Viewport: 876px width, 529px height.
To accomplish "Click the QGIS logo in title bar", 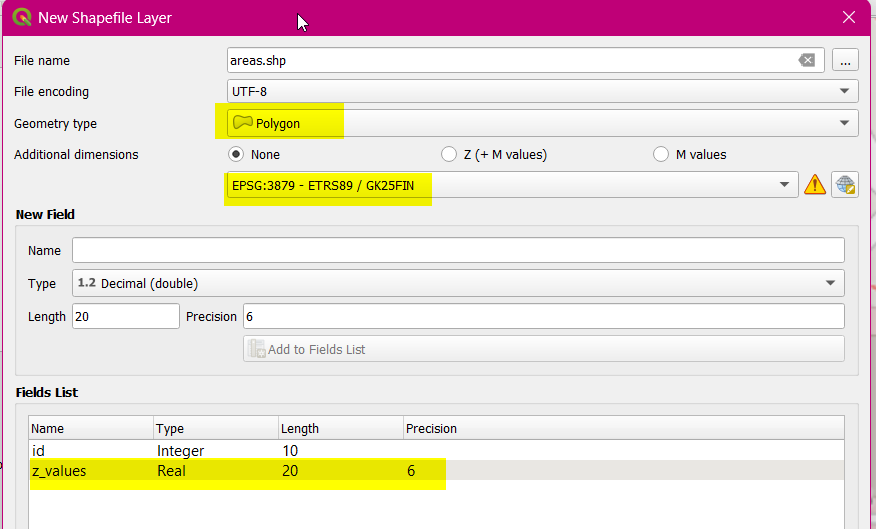I will [x=22, y=17].
